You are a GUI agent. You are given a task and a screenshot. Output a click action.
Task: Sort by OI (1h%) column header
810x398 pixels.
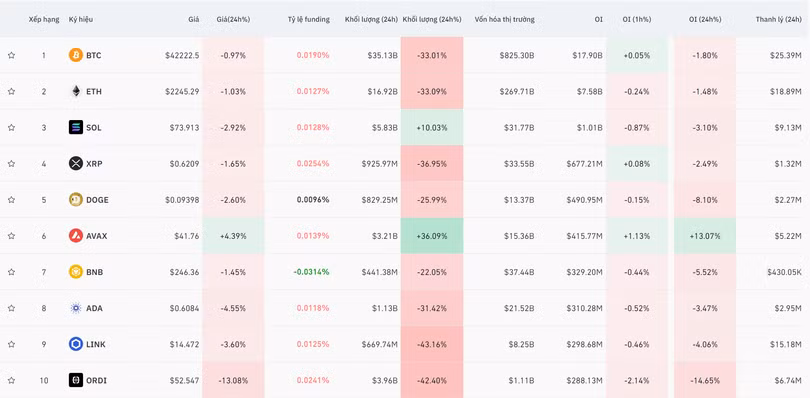click(637, 20)
